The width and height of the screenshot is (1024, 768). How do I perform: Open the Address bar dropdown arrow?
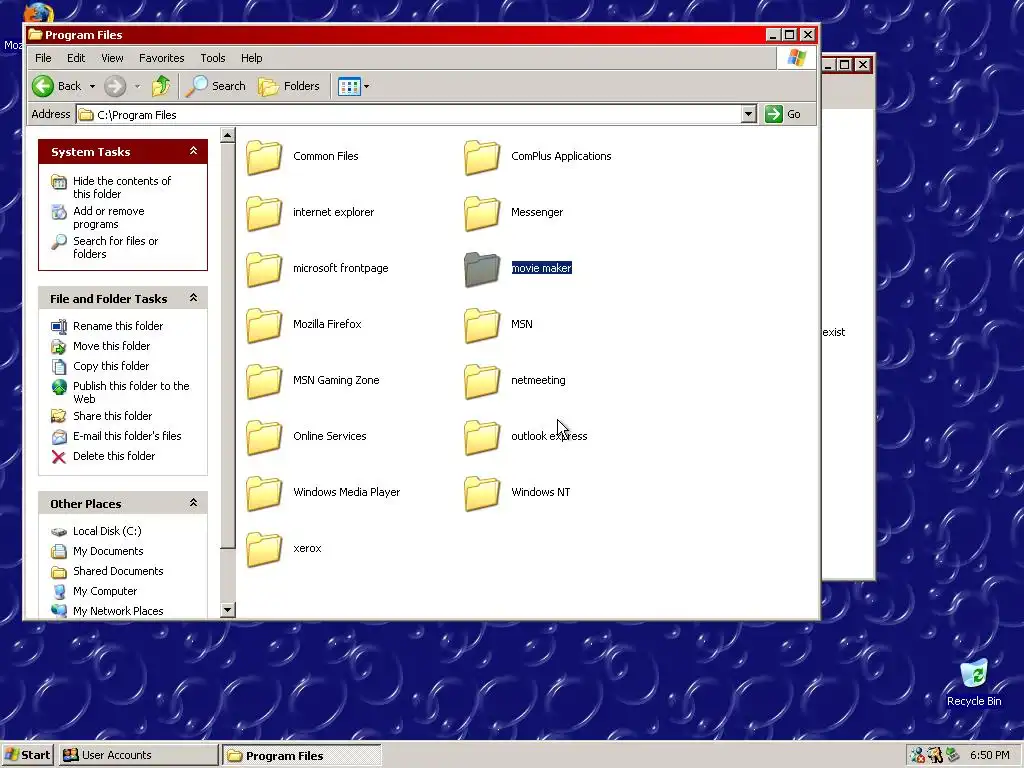748,114
